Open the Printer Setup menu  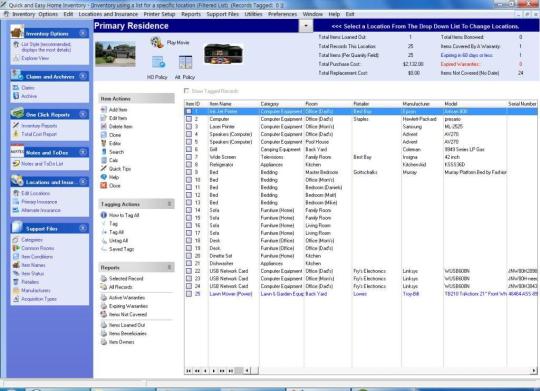tap(159, 14)
